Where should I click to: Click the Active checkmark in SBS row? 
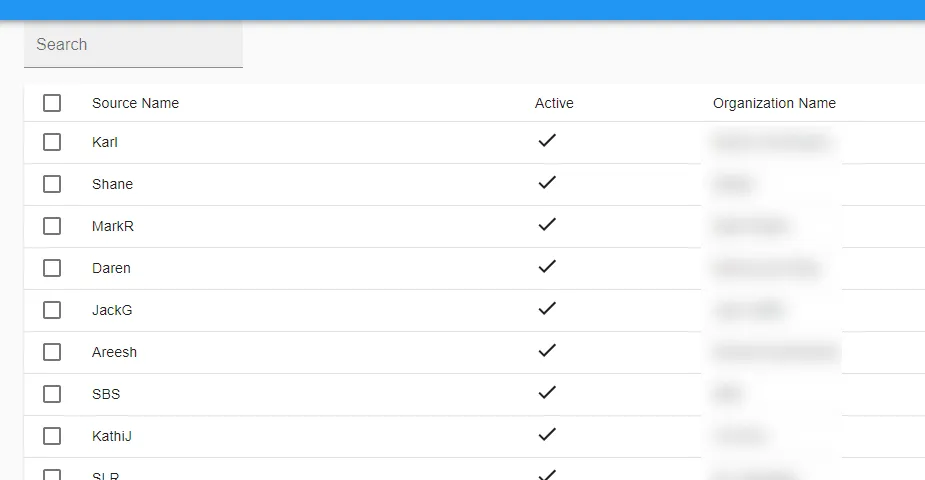click(546, 393)
